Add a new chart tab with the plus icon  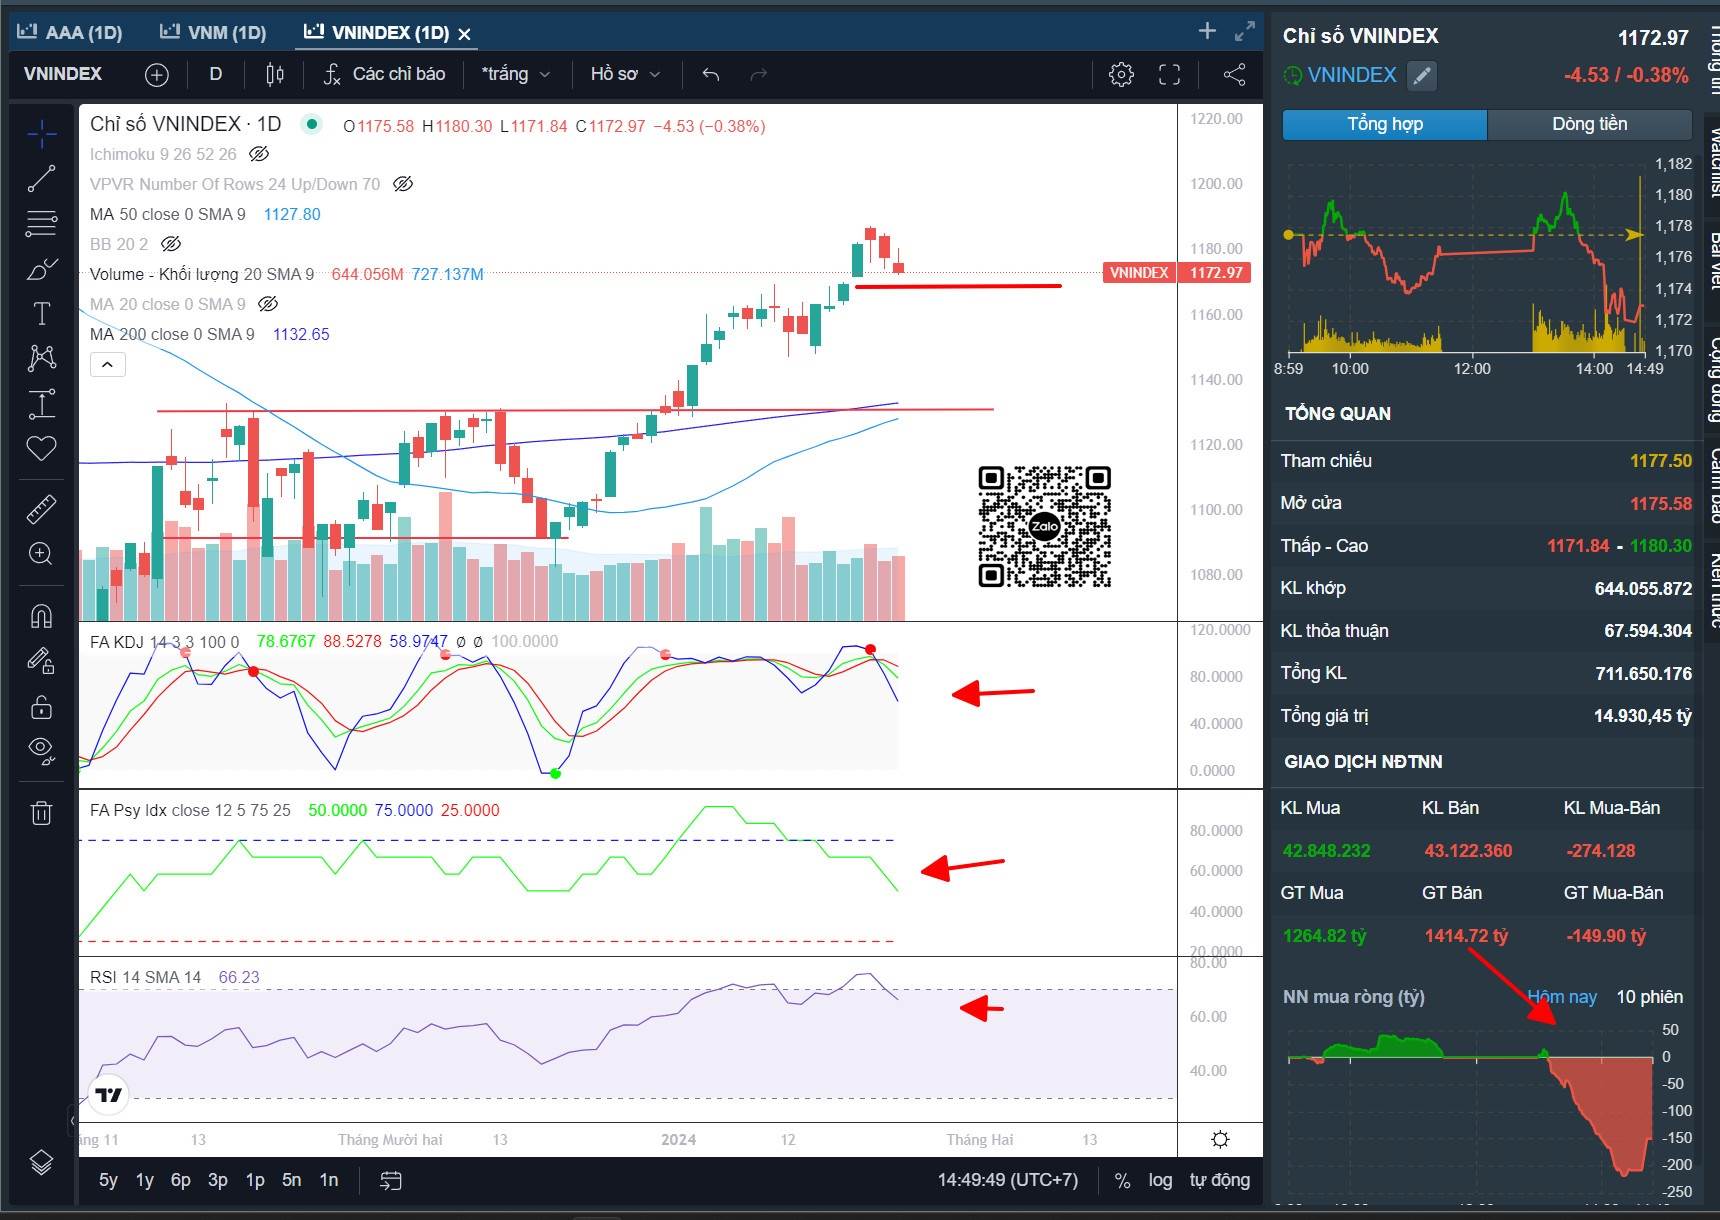point(1207,31)
